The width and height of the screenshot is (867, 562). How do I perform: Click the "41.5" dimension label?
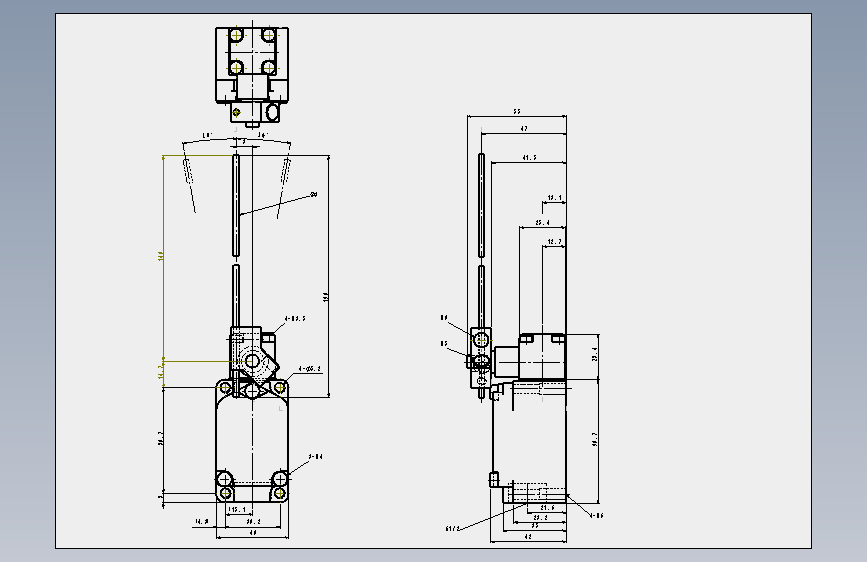529,158
